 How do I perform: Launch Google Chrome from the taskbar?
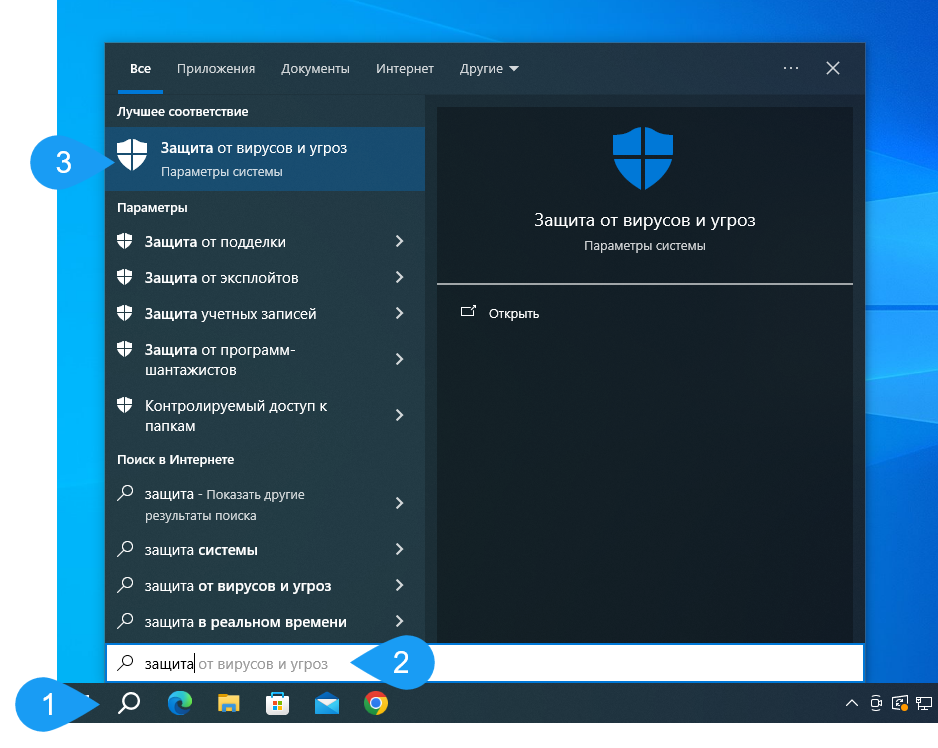376,704
